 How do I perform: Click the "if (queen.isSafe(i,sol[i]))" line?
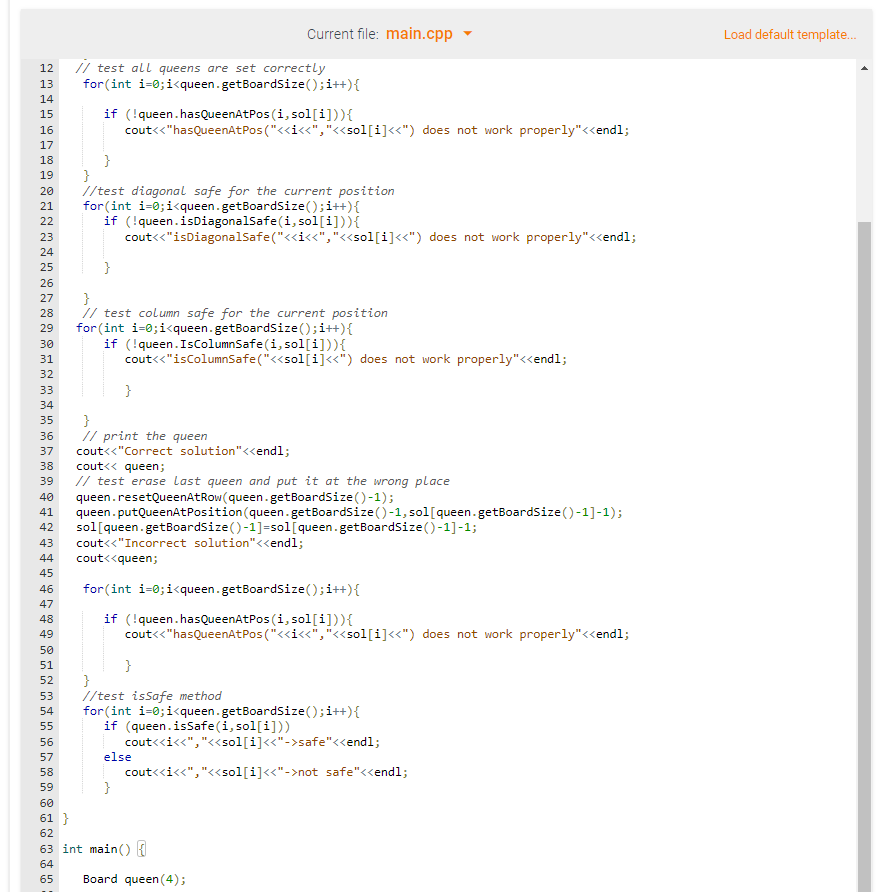click(x=197, y=726)
